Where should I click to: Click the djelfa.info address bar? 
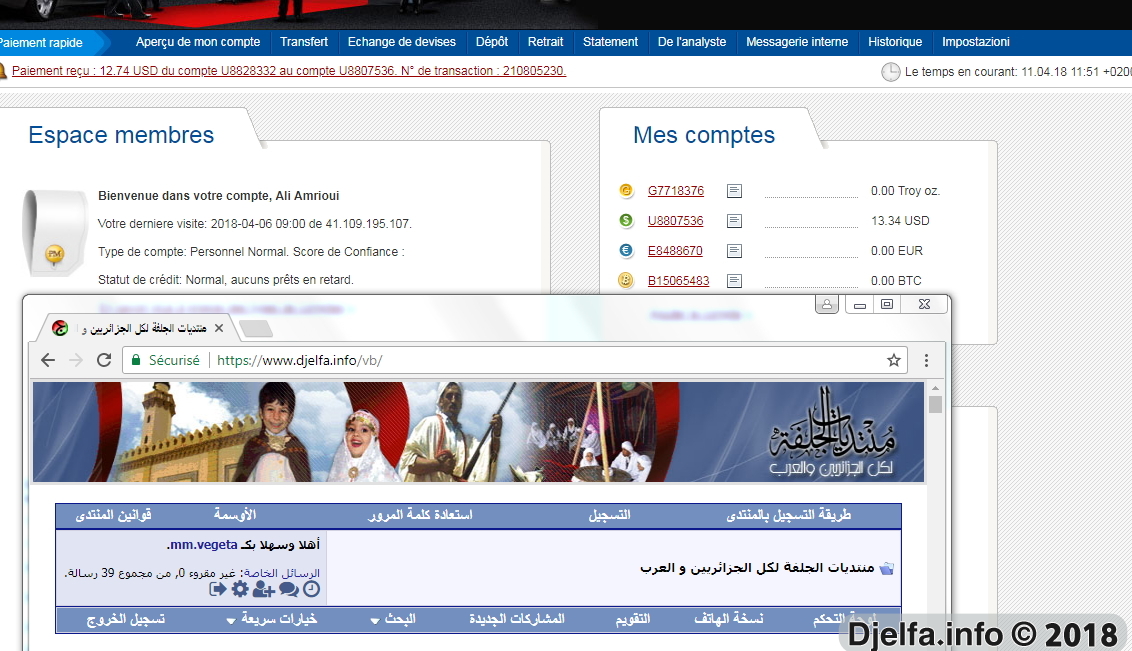pos(516,360)
